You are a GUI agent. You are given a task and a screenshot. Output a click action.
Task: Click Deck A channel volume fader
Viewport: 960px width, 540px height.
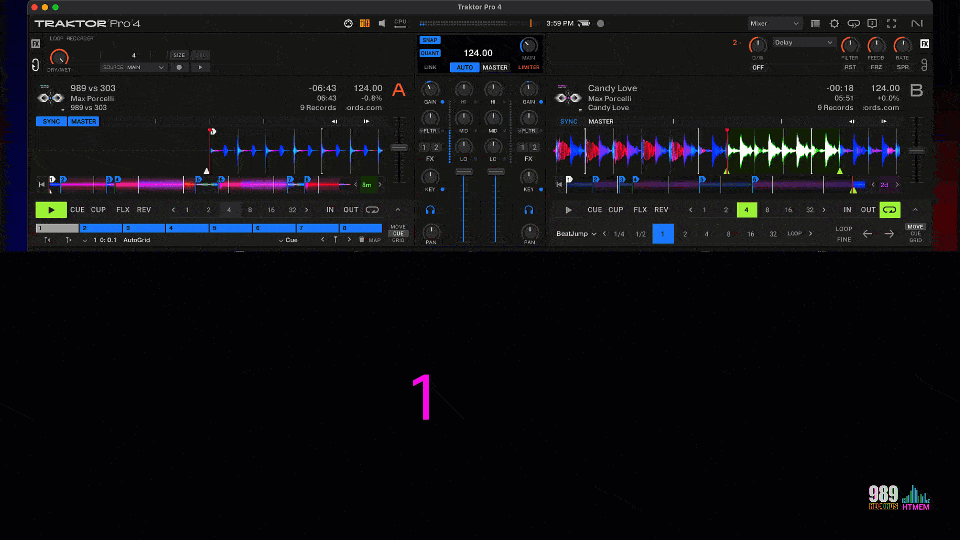pos(463,172)
